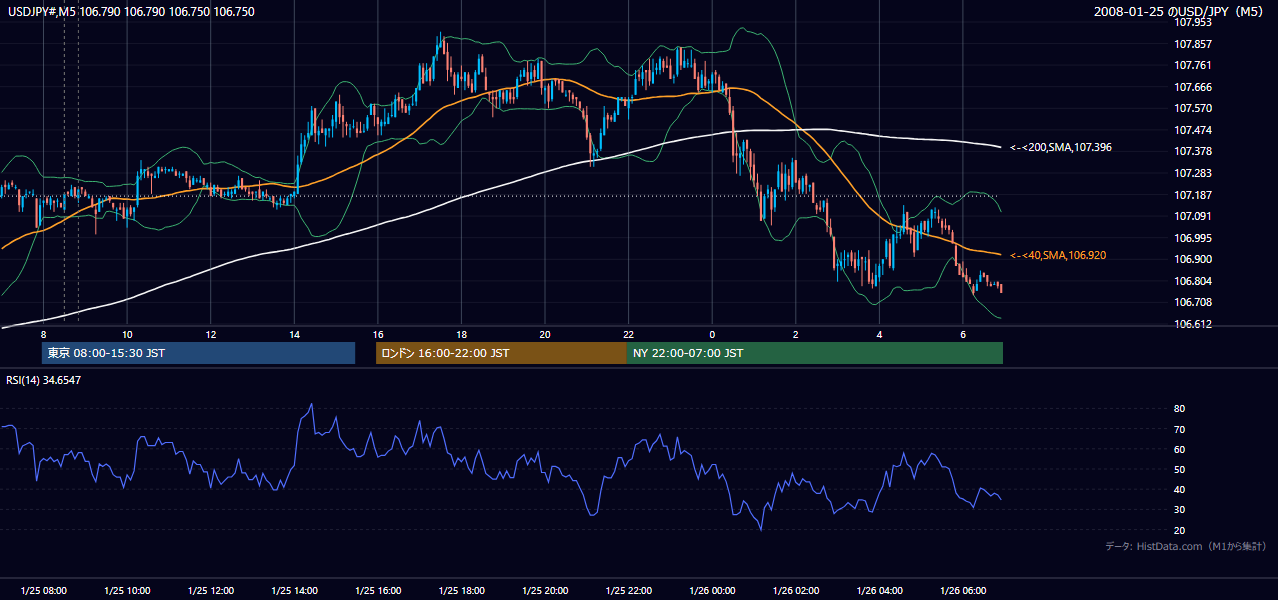Click the HistData.com data source credit
This screenshot has height=600, width=1278.
tap(1185, 546)
